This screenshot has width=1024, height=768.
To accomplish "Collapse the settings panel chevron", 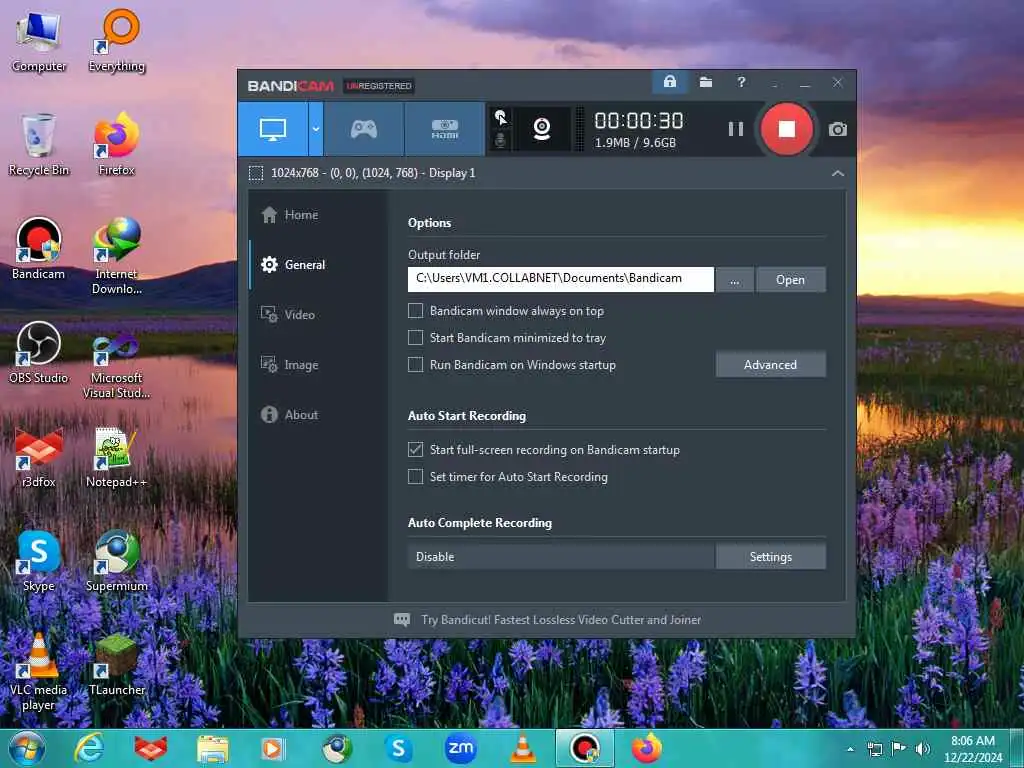I will (838, 173).
